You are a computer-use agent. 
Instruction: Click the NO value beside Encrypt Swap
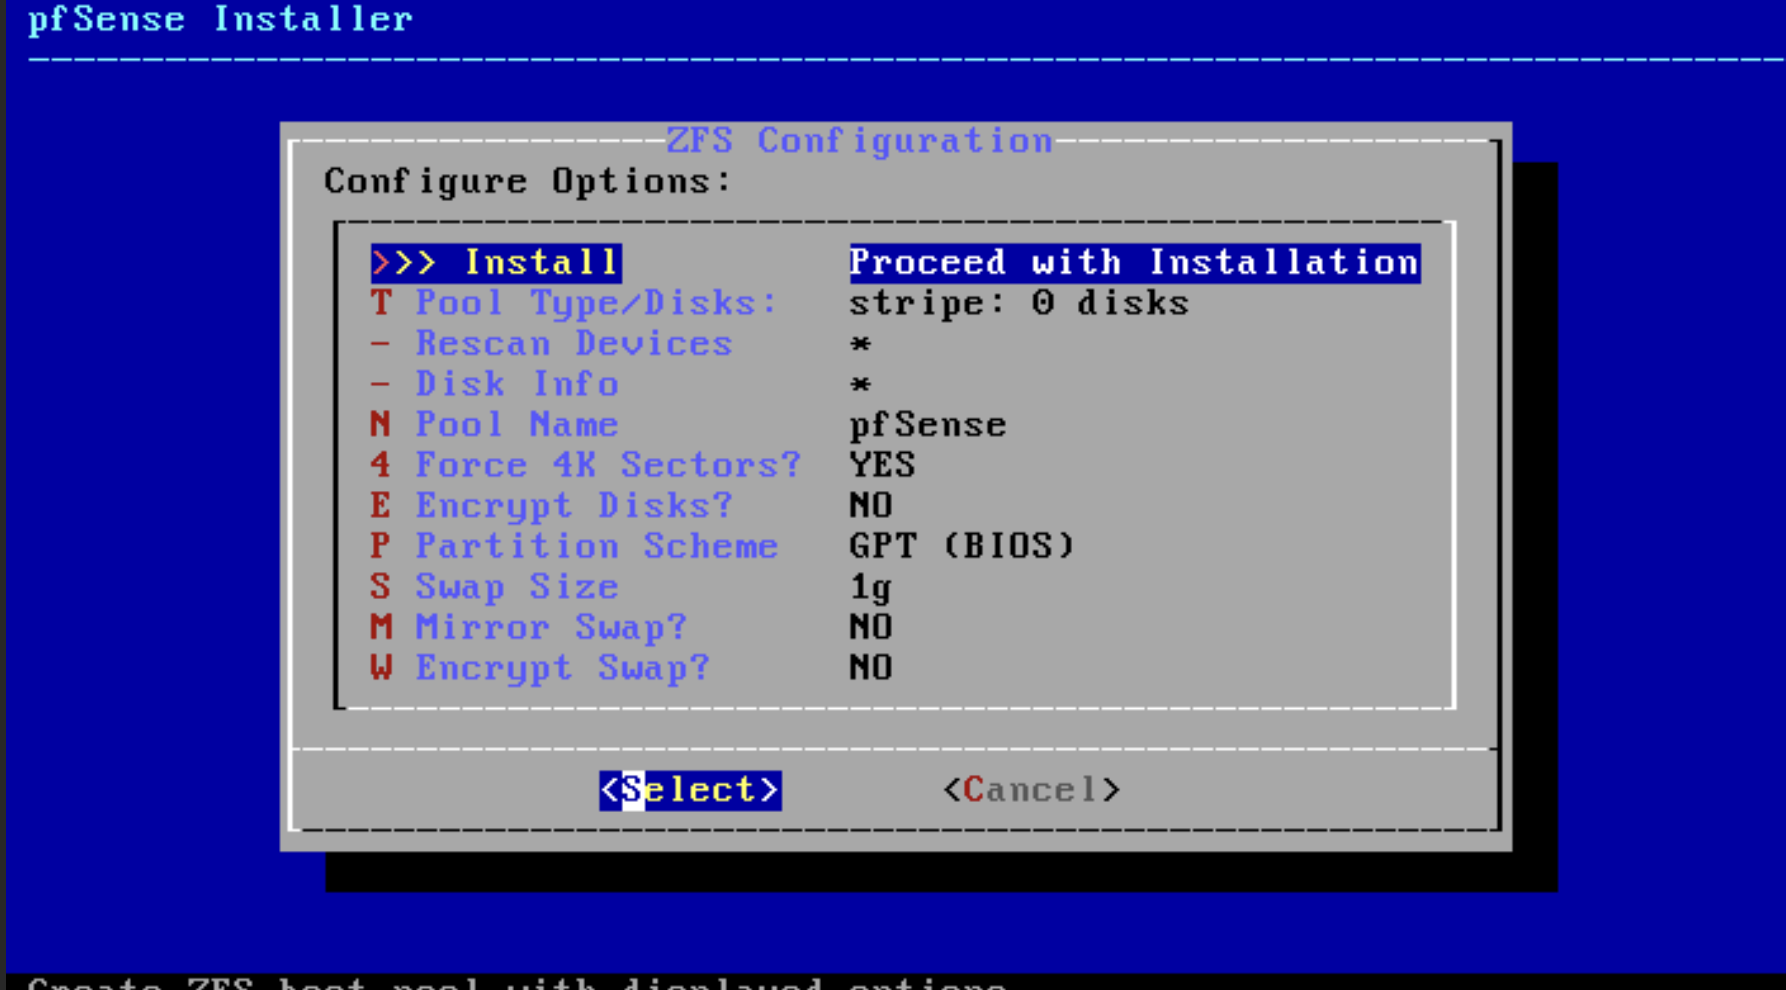click(x=871, y=668)
